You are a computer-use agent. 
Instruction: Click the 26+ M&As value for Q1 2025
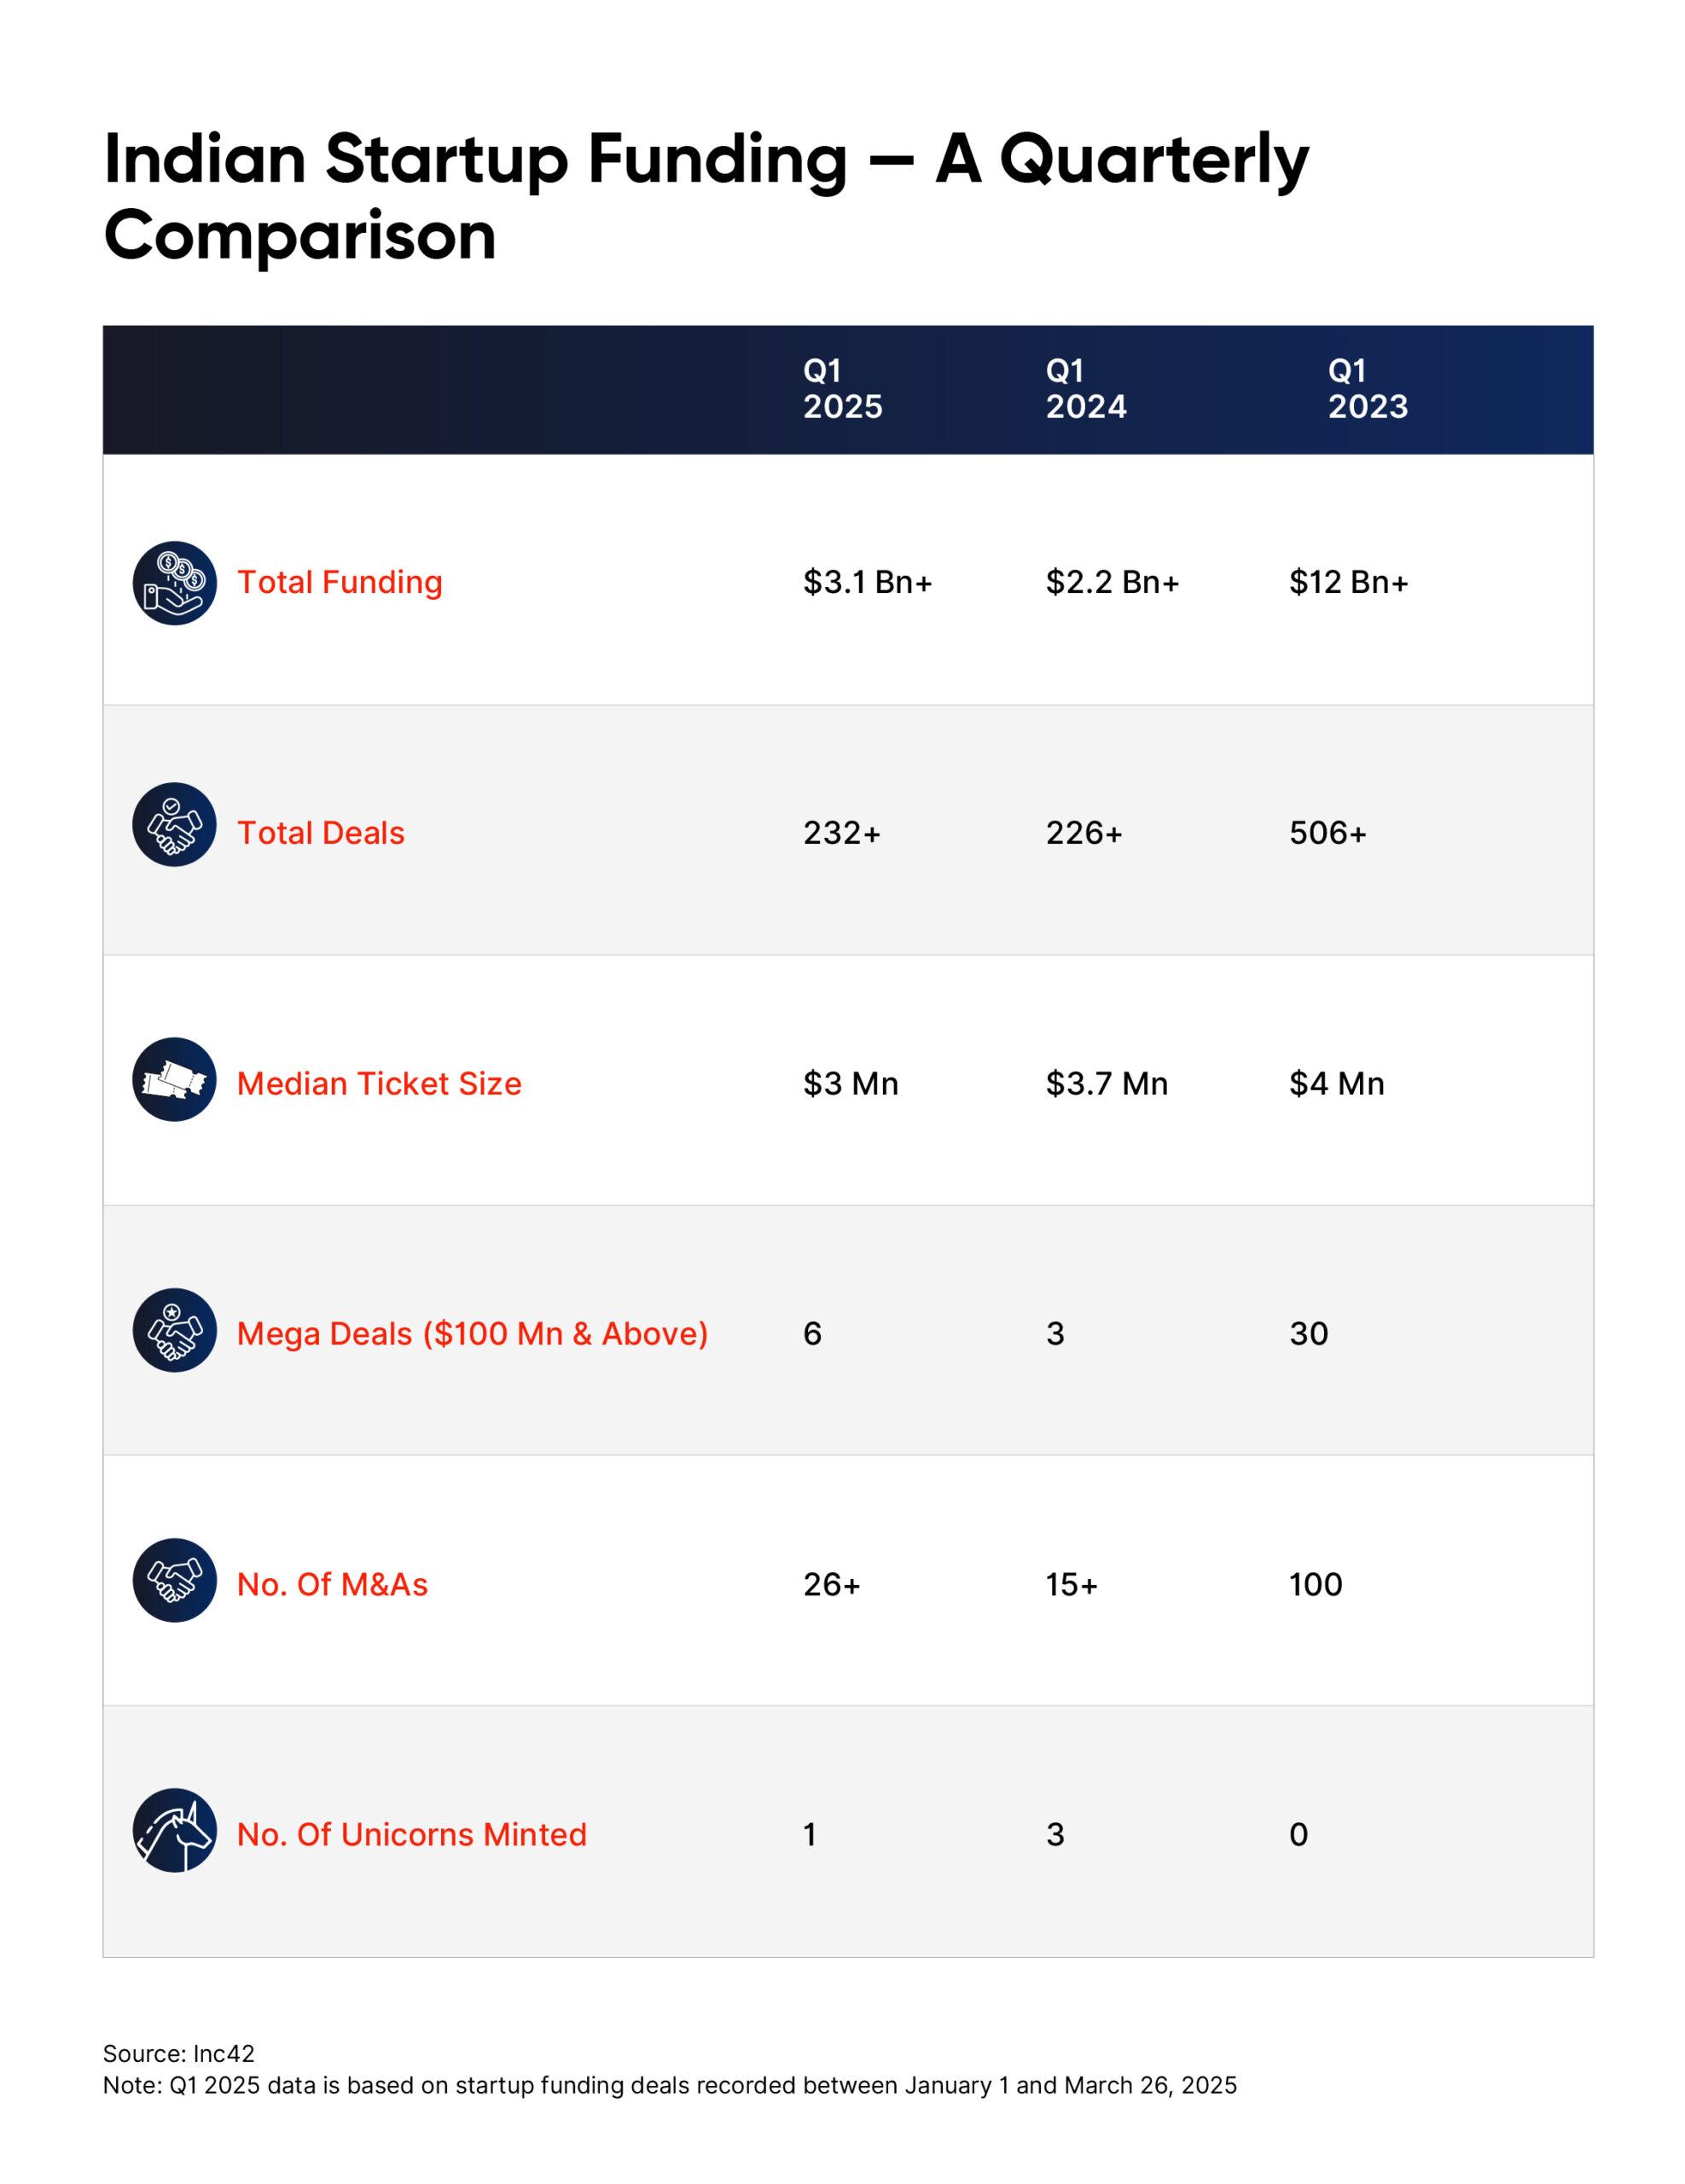[x=831, y=1584]
